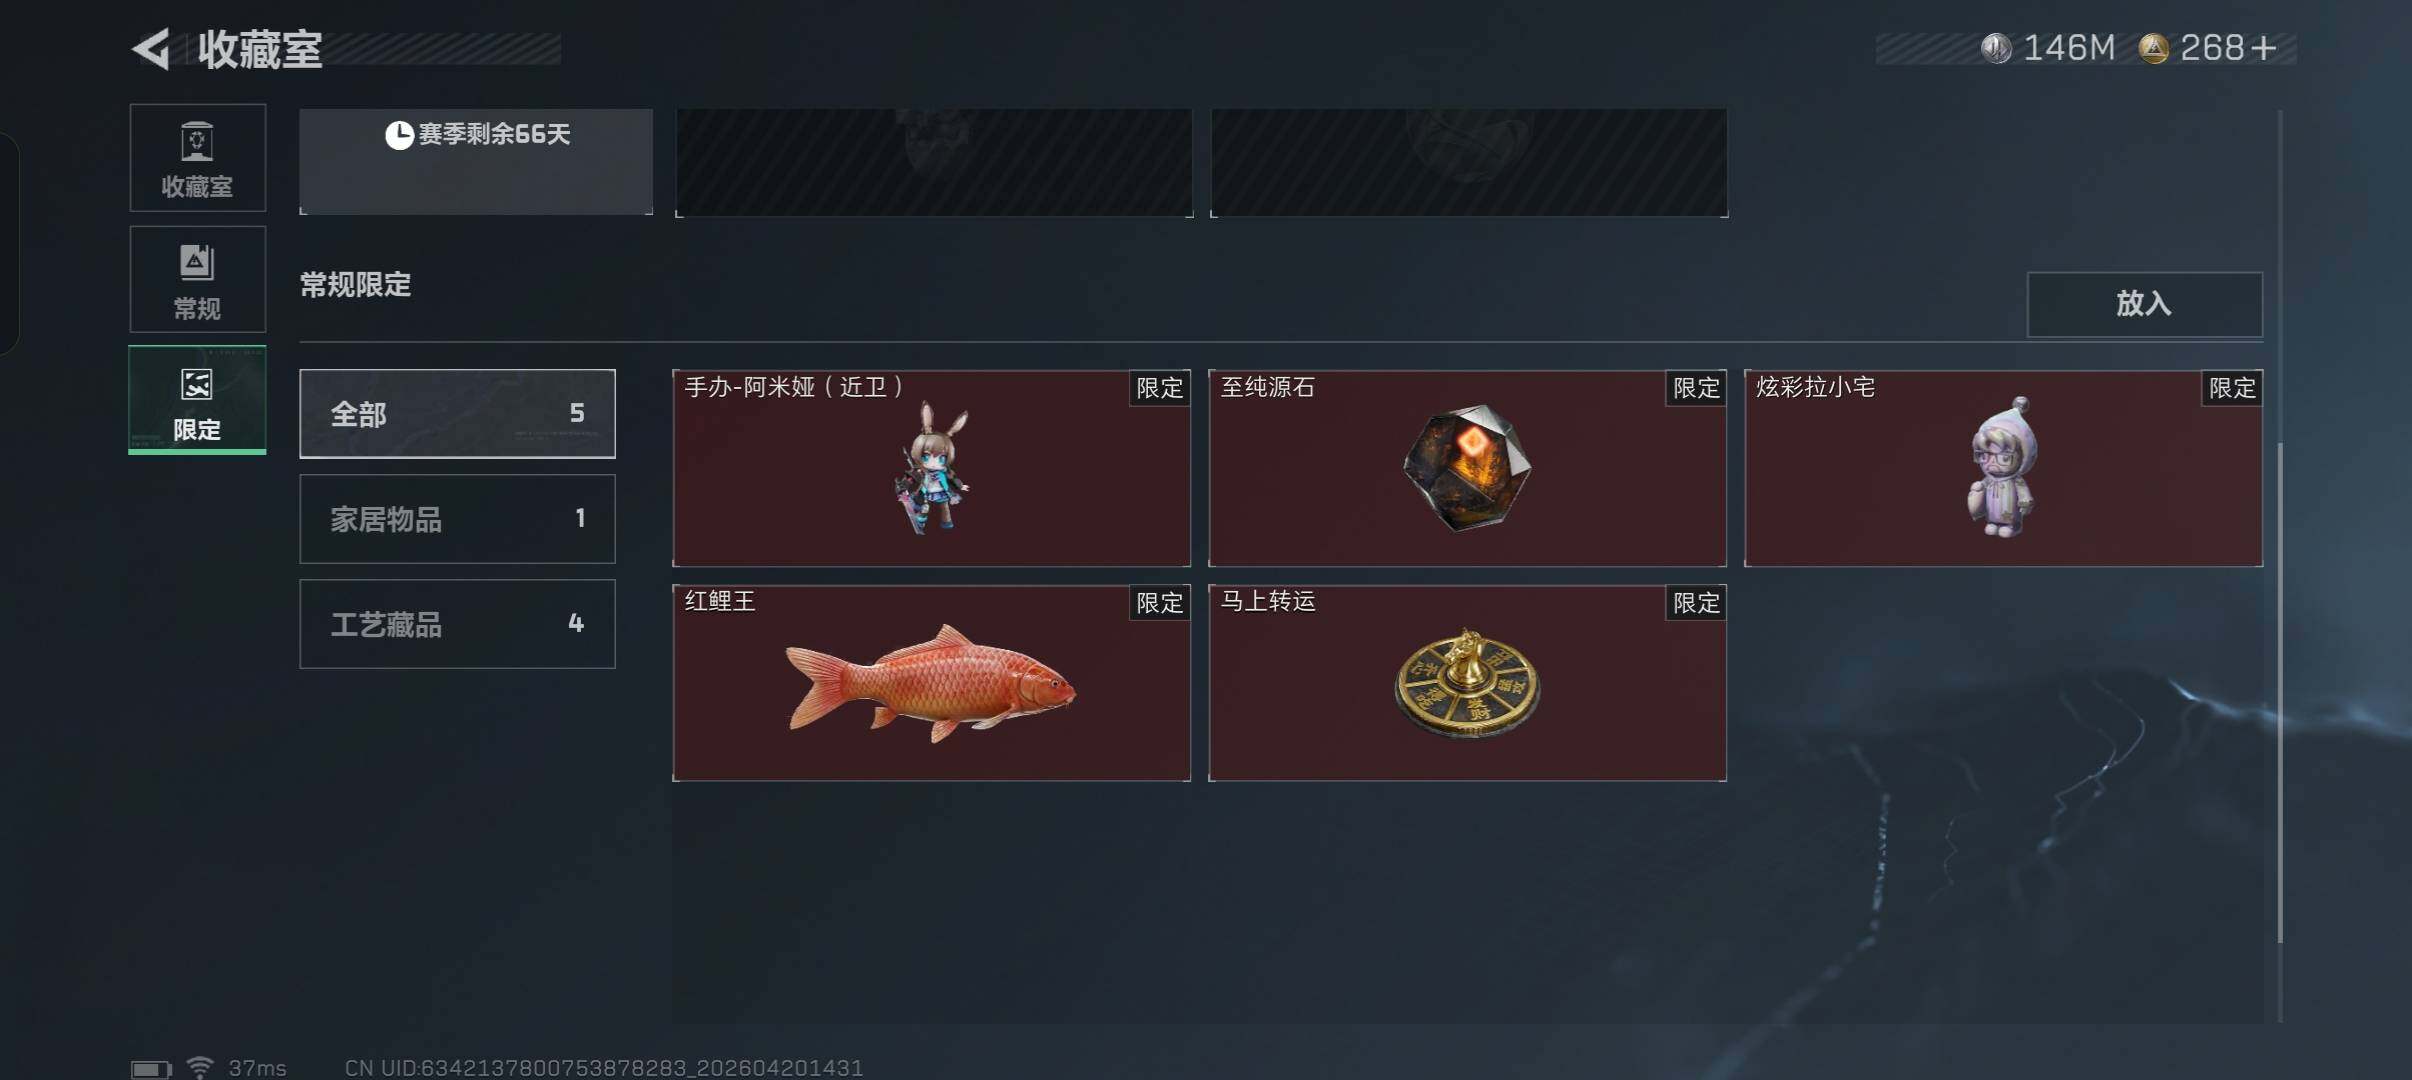
Task: Select the 手办-阿米娅（近卫）item card
Action: point(931,468)
